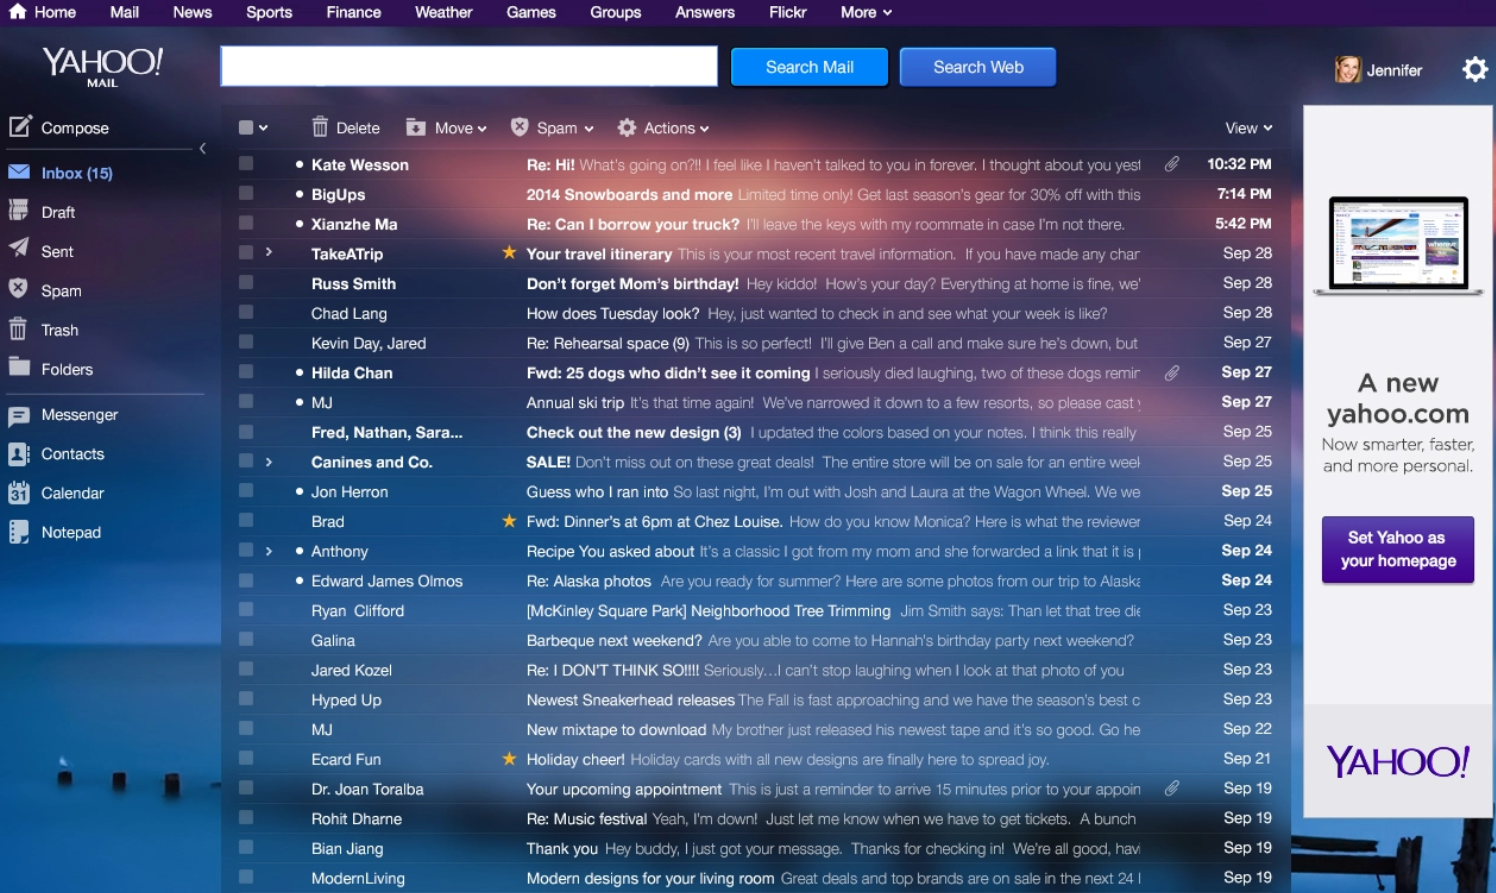Expand the Canines and Co. conversation chevron
Screen dimensions: 1496x893
pyautogui.click(x=269, y=461)
